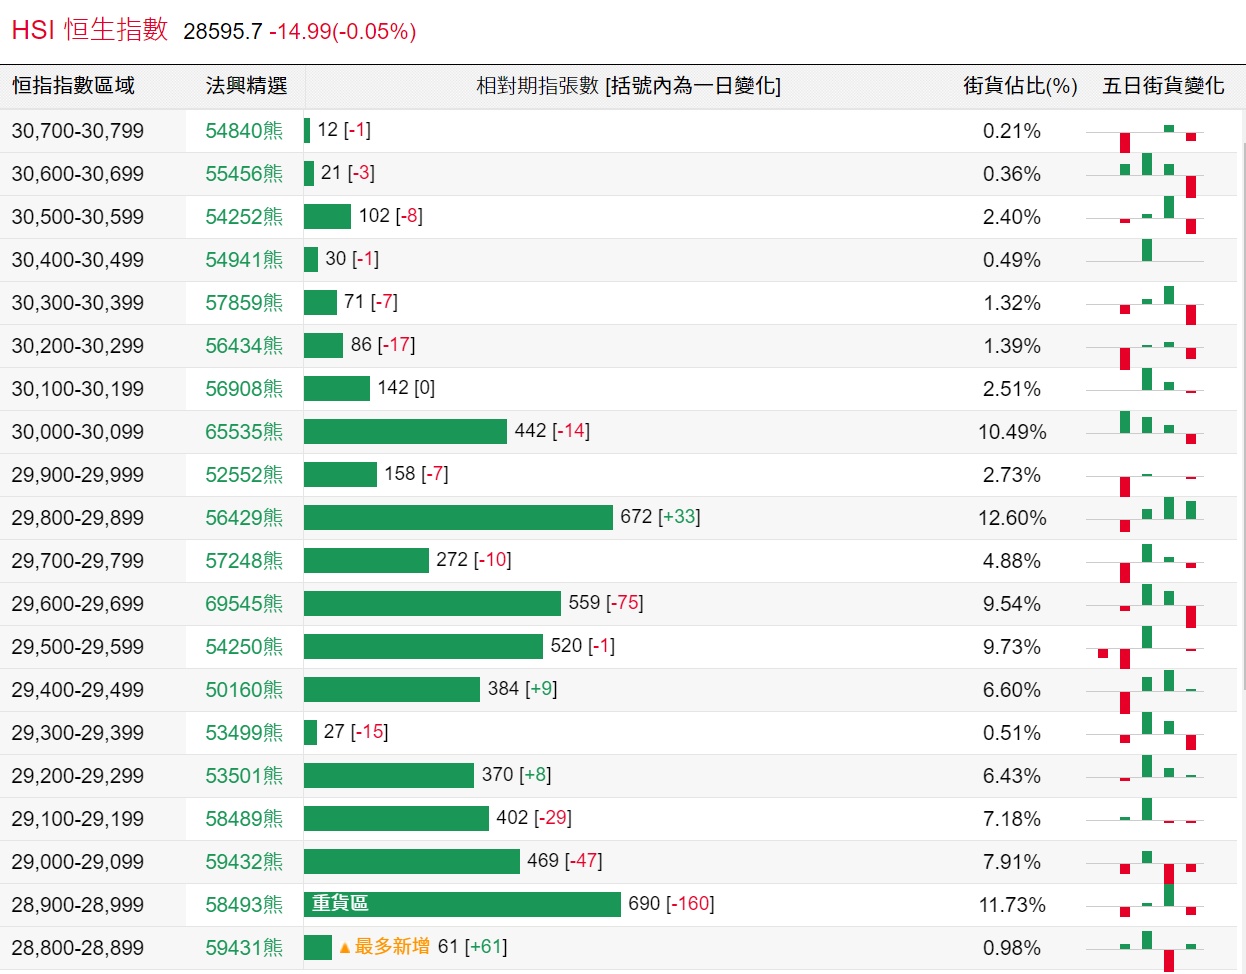Open the 54840熊 bear certificate link
1246x974 pixels.
(244, 131)
